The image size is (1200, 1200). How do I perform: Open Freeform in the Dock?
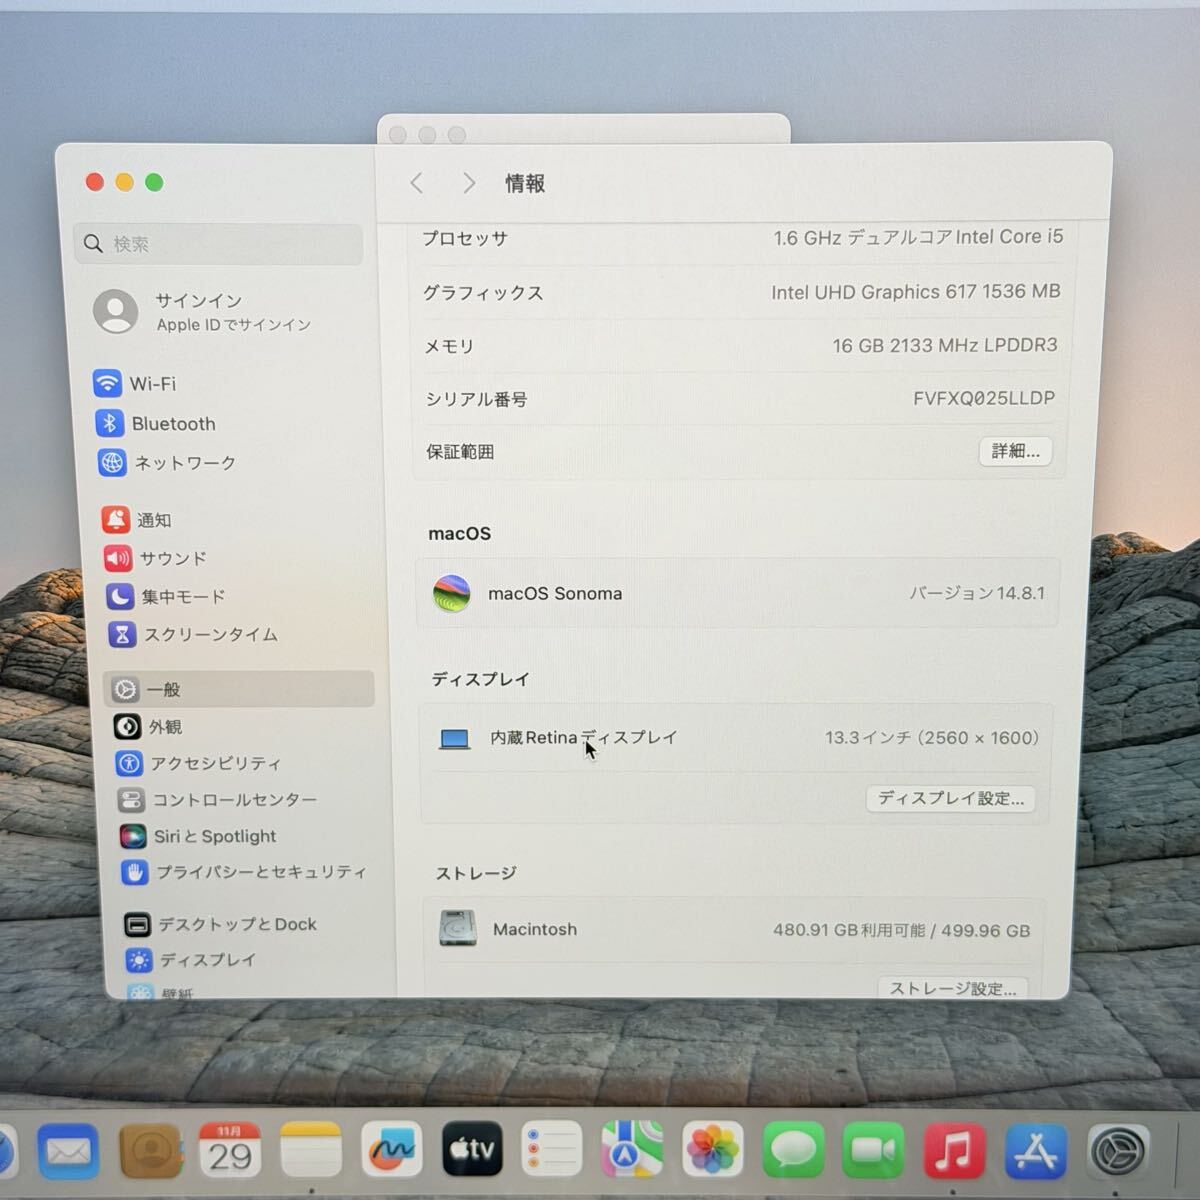click(x=392, y=1151)
